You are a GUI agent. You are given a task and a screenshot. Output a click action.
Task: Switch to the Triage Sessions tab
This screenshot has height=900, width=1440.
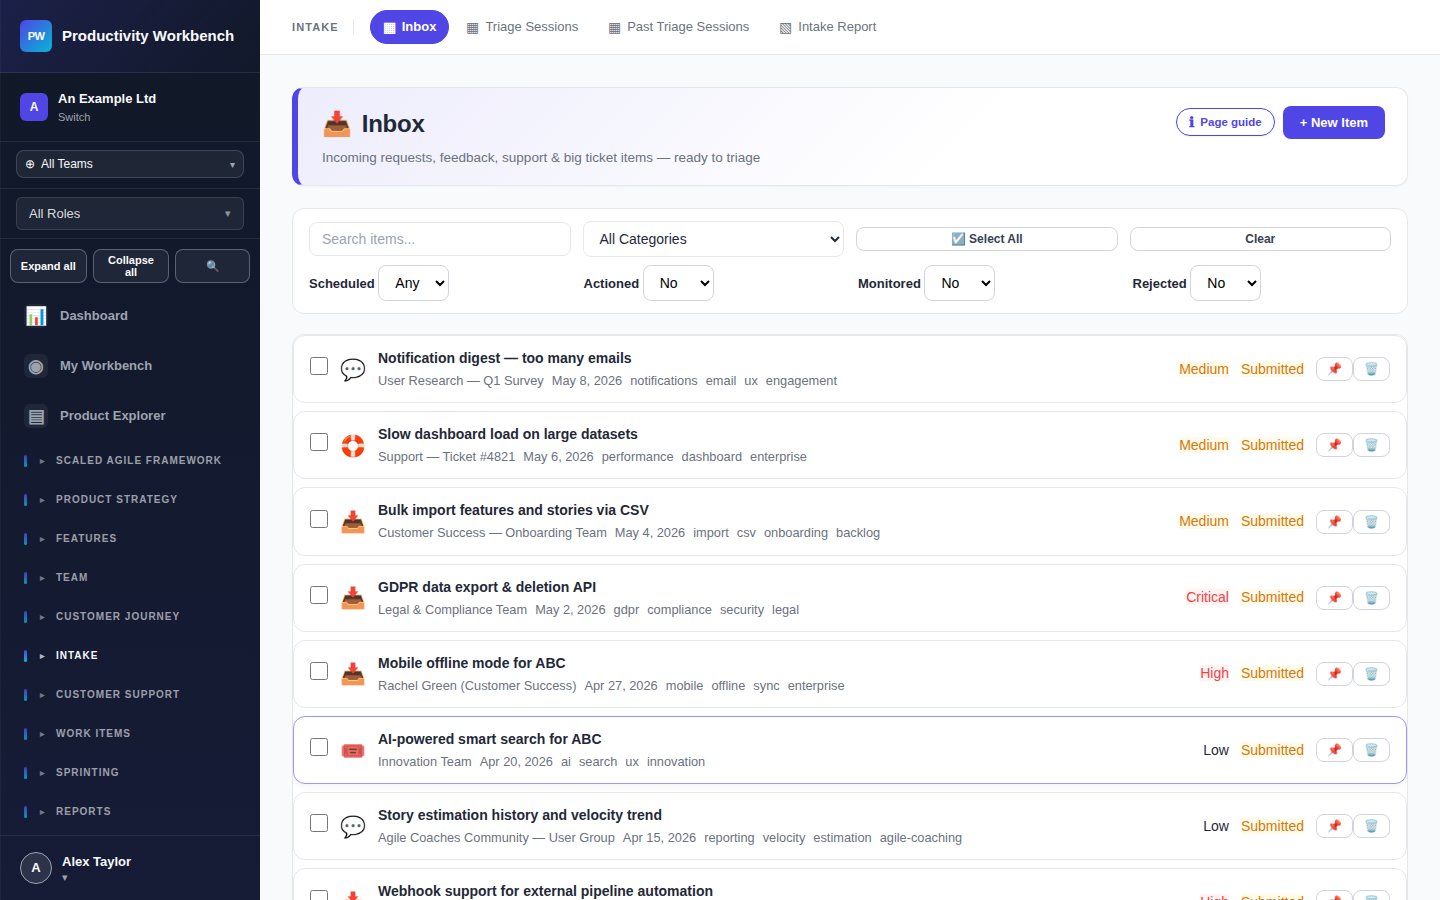522,27
